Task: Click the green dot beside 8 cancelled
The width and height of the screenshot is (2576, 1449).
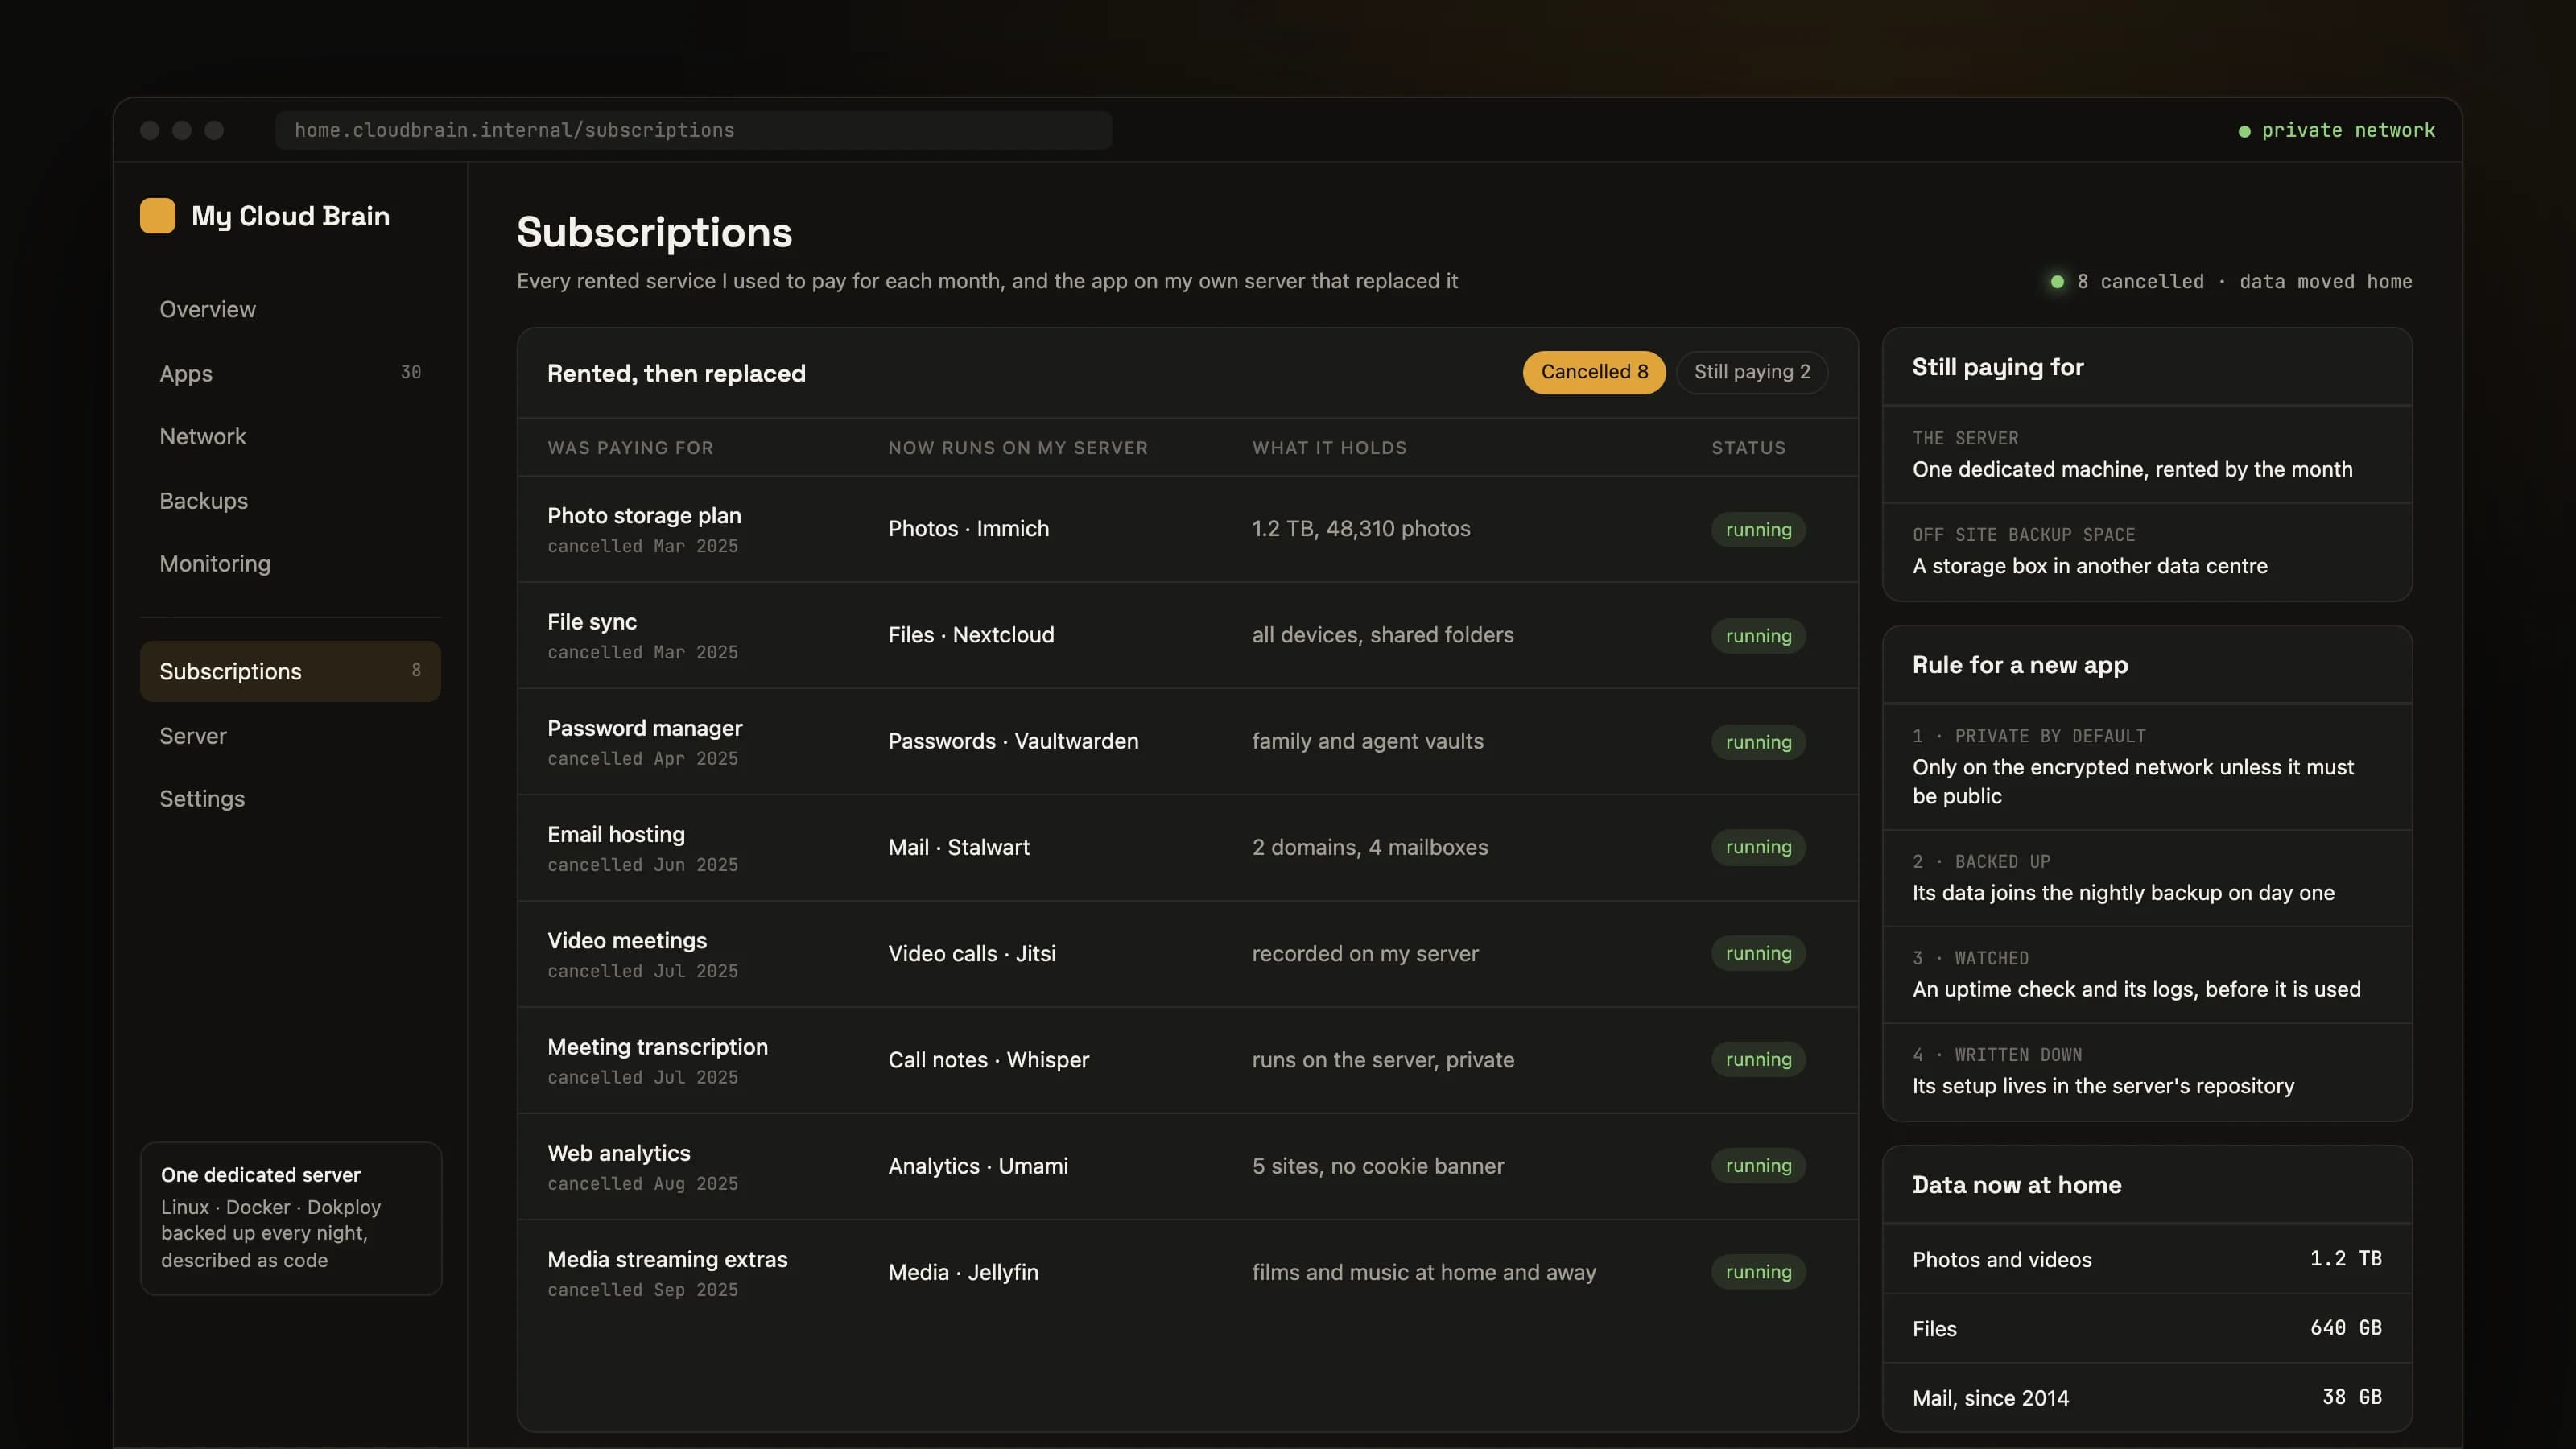Action: (x=2057, y=282)
